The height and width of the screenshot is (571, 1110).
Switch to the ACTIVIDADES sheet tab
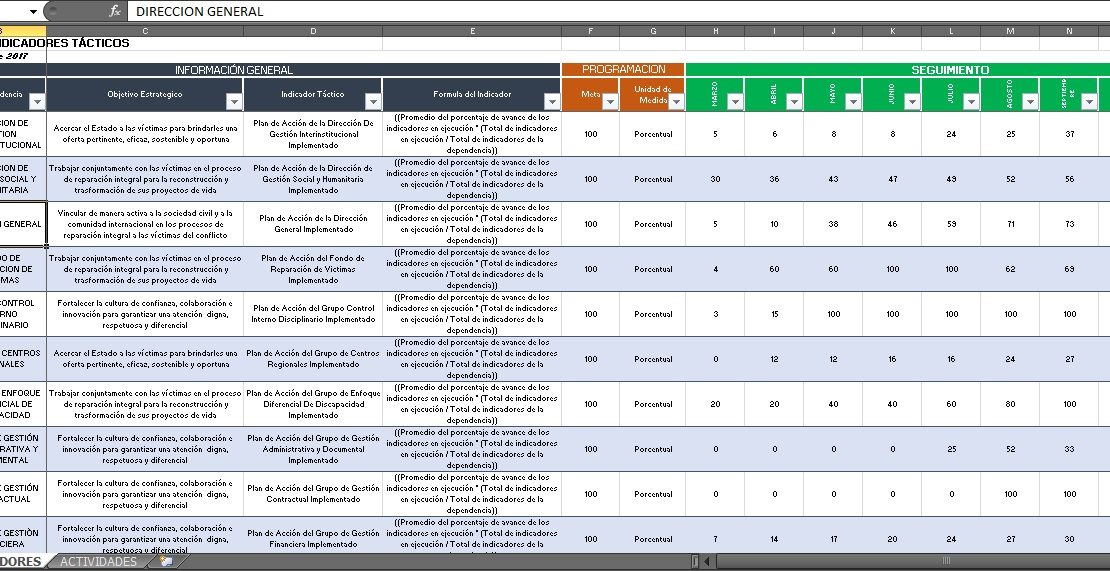98,562
